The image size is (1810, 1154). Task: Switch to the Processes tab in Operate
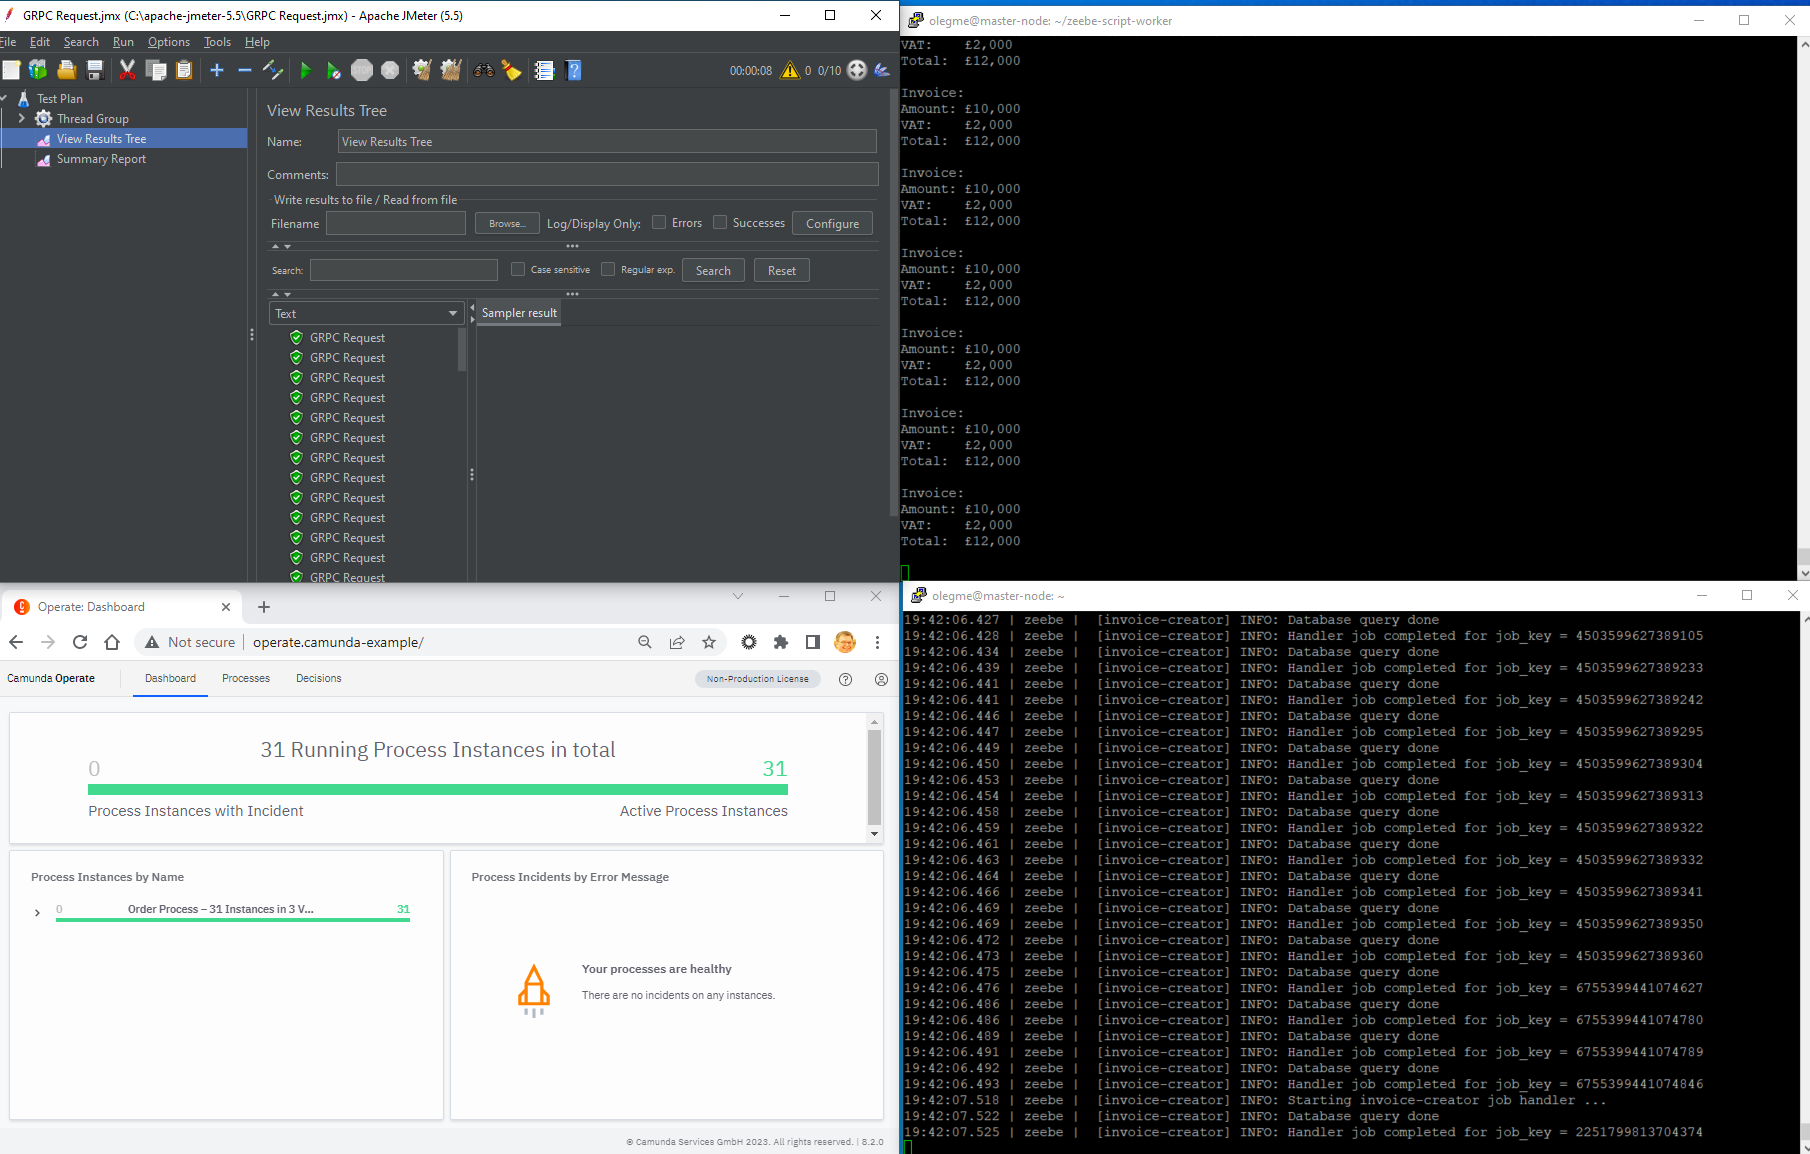[246, 678]
